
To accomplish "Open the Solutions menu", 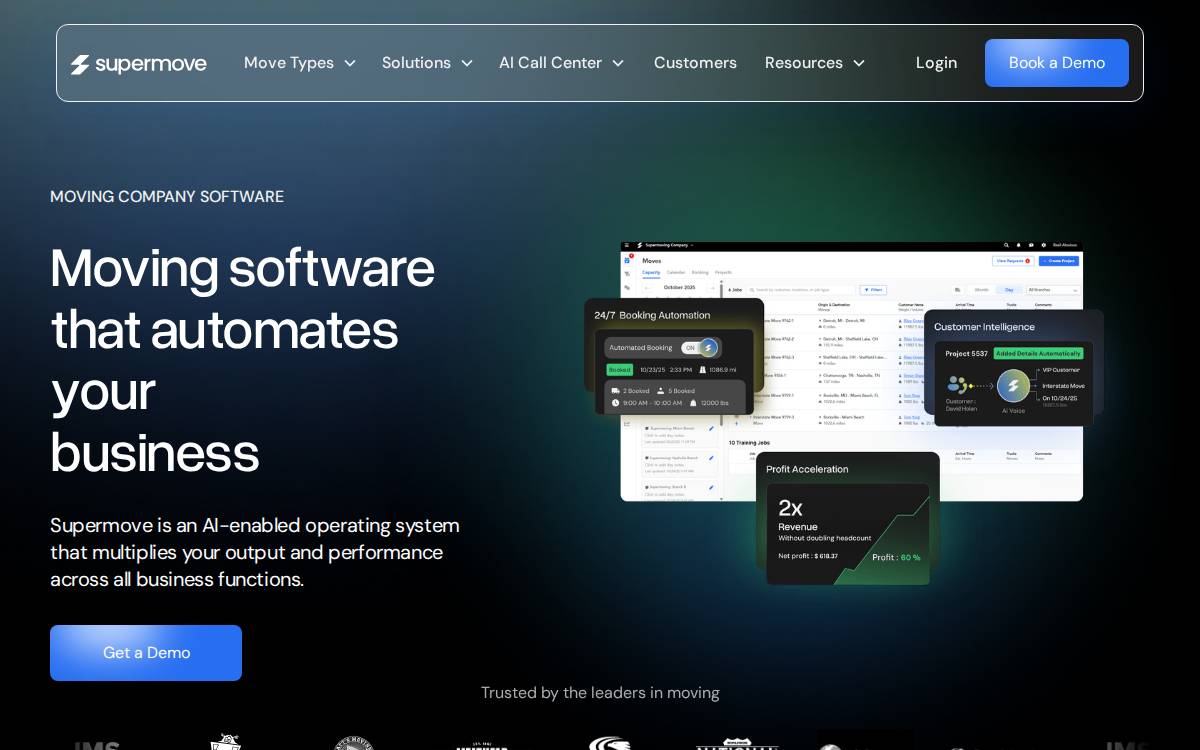I will (x=416, y=63).
